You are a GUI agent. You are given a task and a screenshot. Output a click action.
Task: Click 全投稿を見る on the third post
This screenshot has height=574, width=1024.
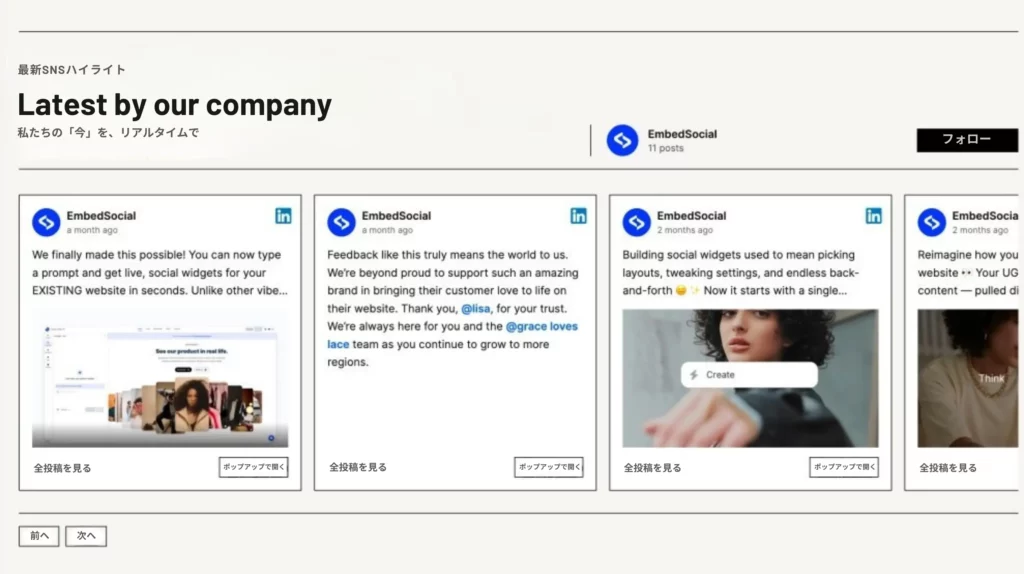(652, 468)
